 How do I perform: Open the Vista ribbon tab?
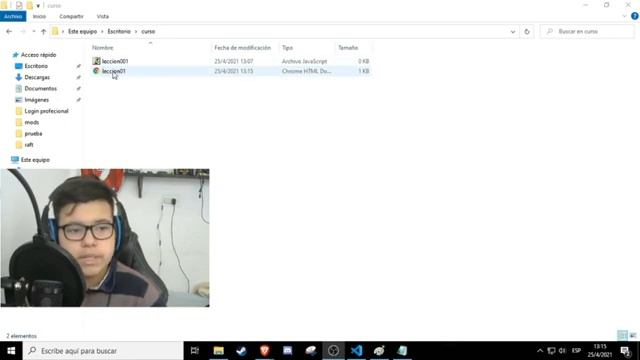102,16
